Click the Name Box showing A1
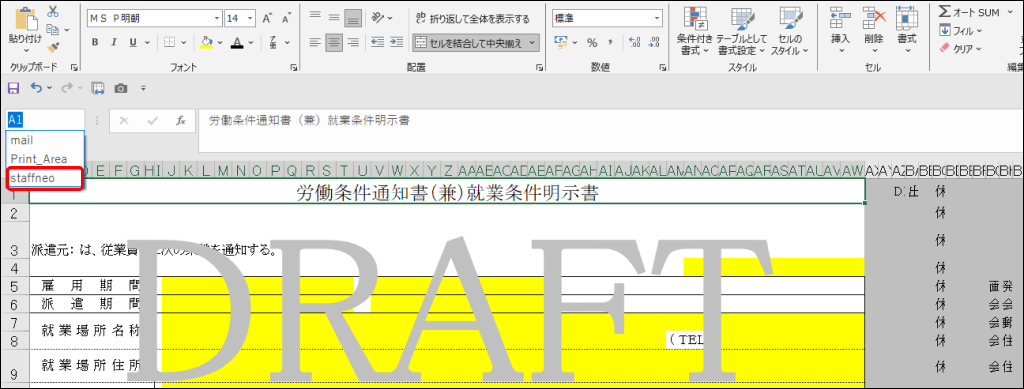Viewport: 1024px width, 389px height. [45, 120]
